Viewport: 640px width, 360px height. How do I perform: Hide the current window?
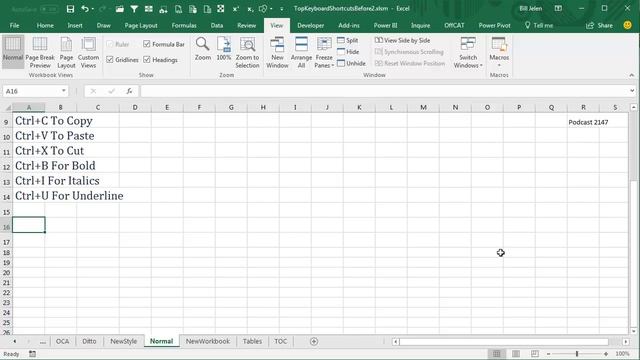coord(348,52)
